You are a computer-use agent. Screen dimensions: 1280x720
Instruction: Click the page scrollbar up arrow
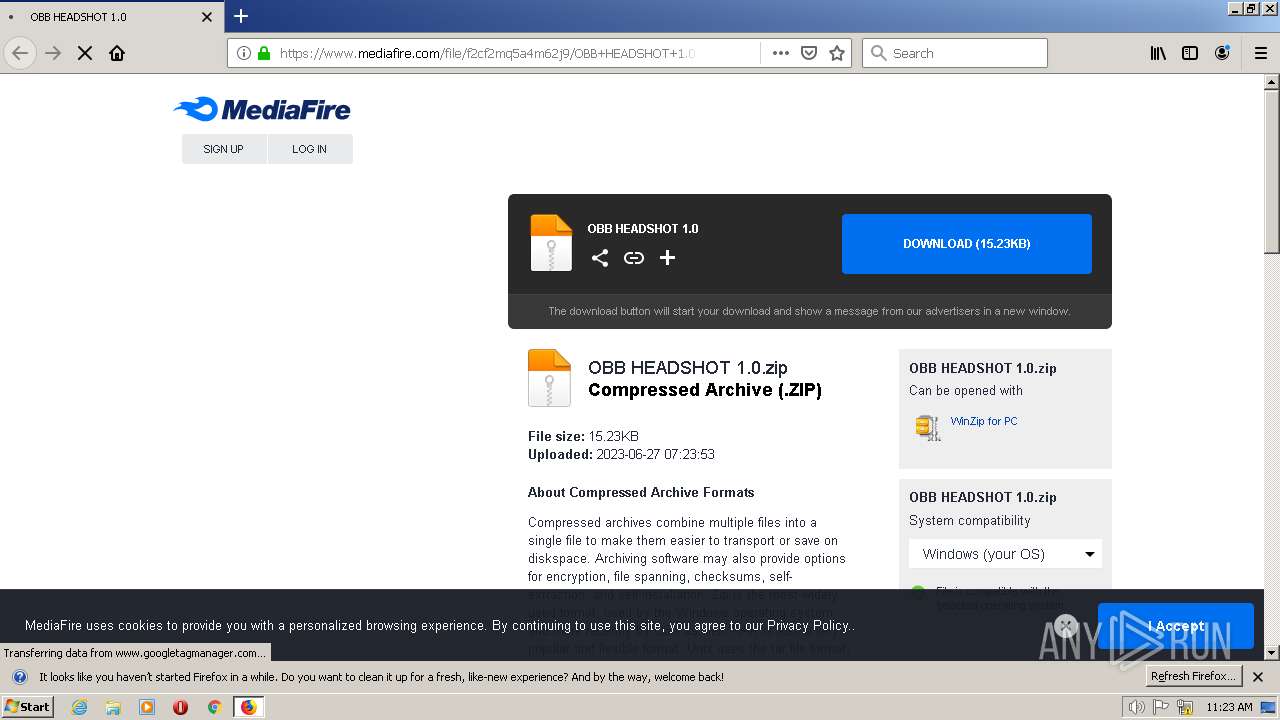point(1271,82)
